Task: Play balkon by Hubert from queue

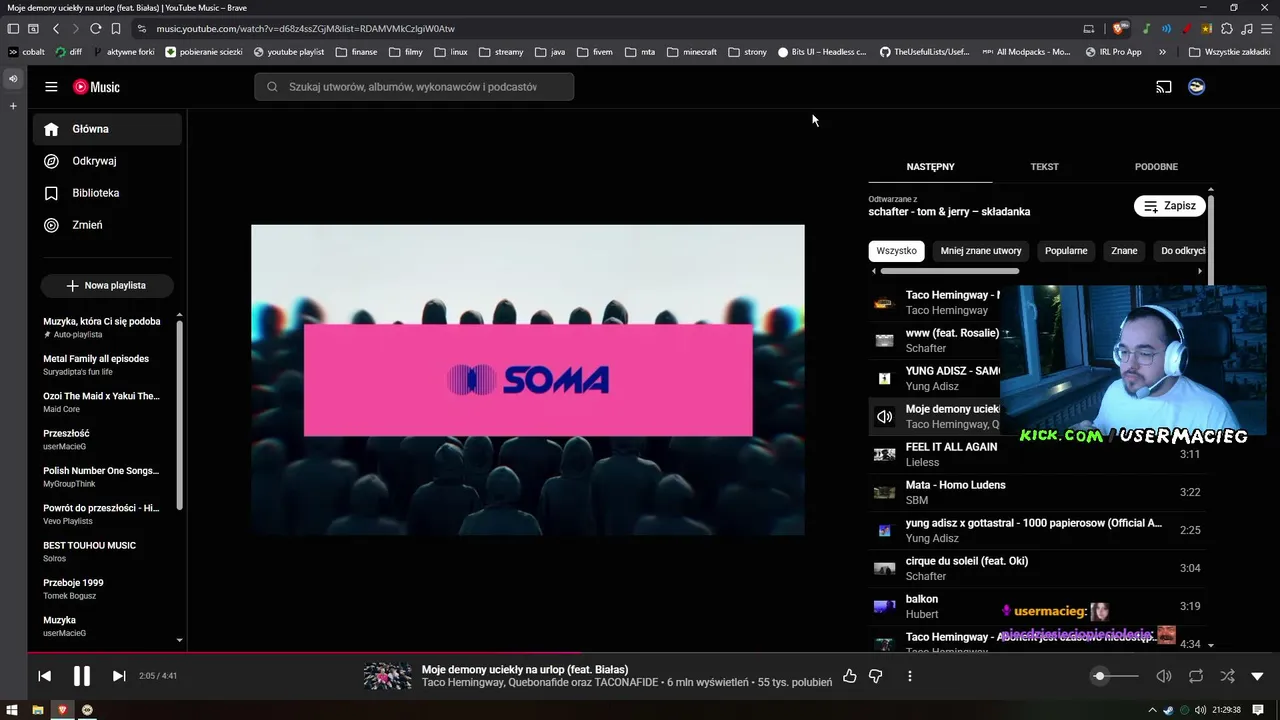Action: click(x=1037, y=606)
